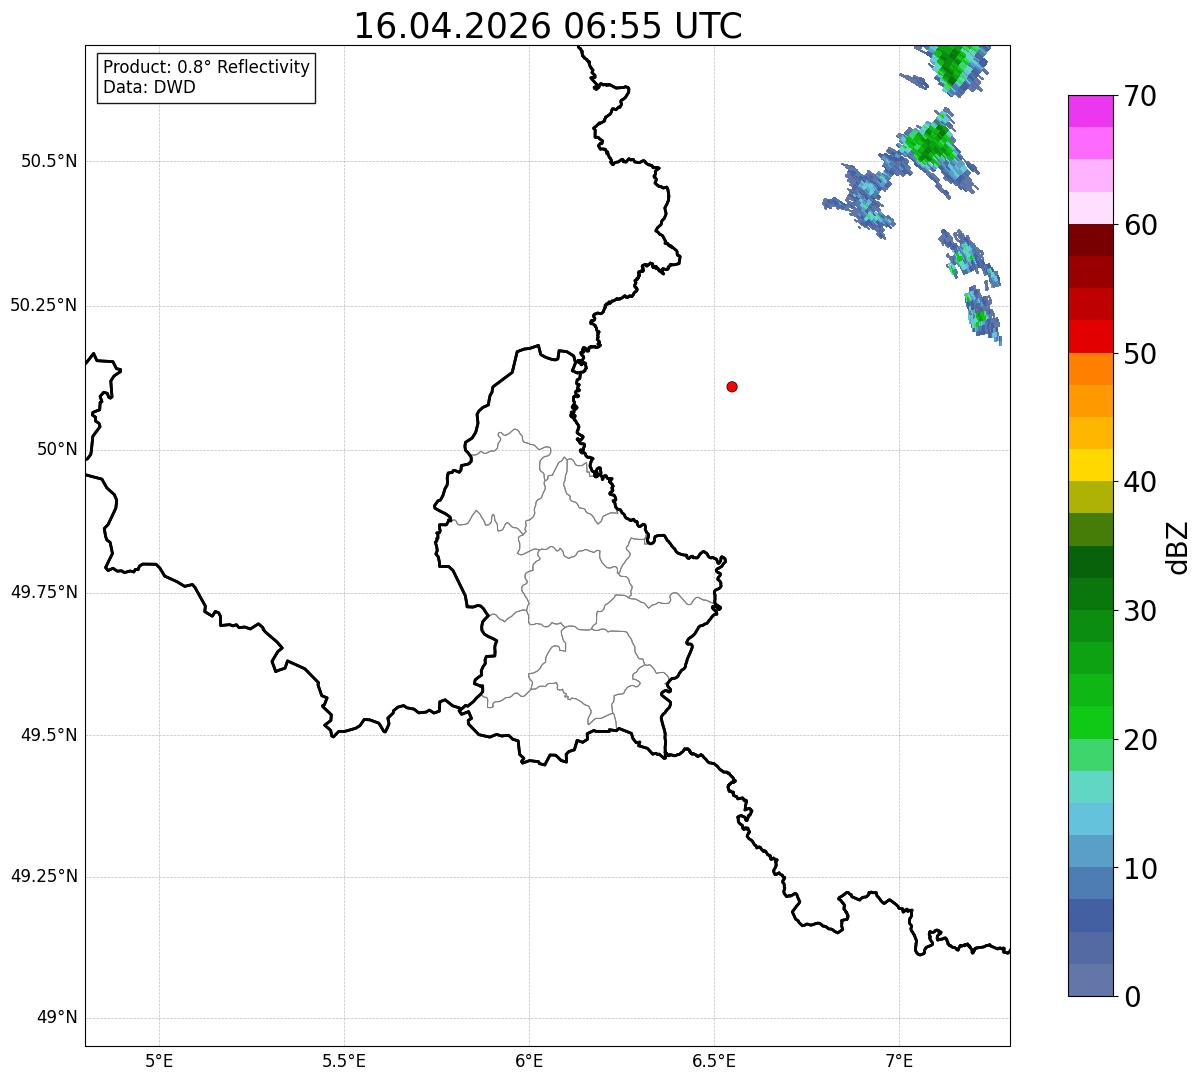Click the red radar location dot
Viewport: 1202px width, 1081px height.
(x=732, y=386)
